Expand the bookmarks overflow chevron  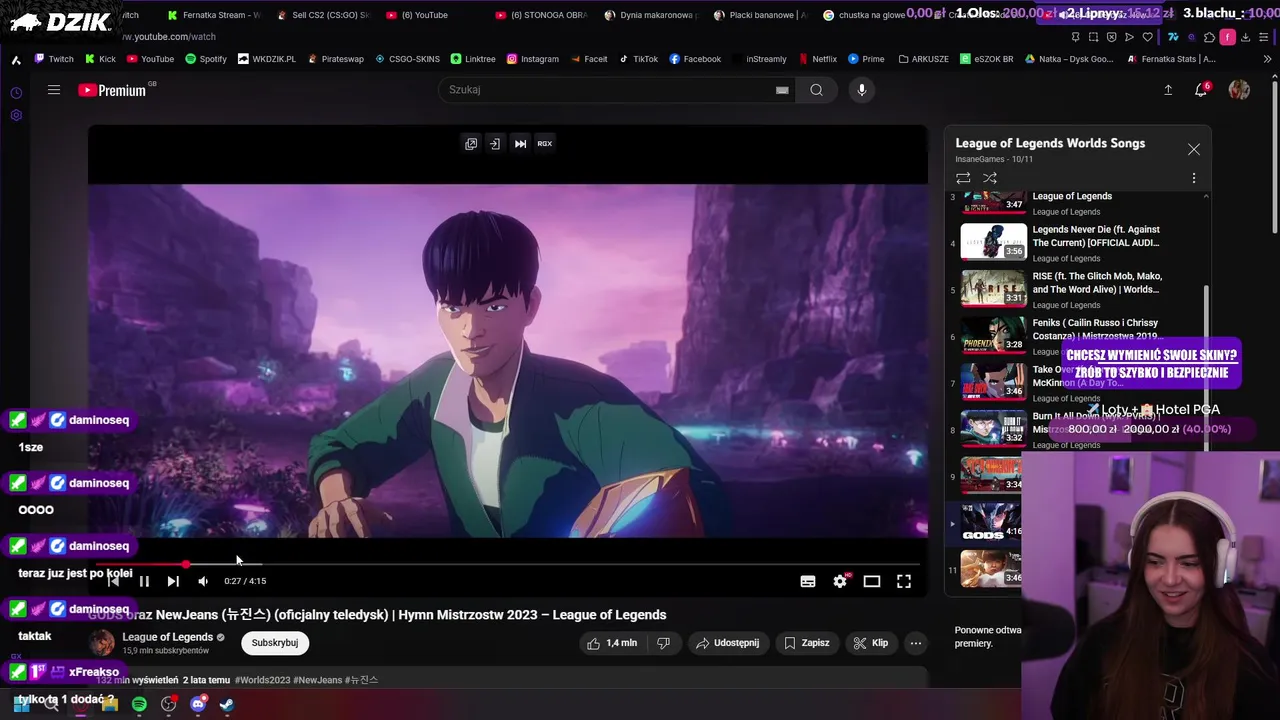click(1268, 59)
